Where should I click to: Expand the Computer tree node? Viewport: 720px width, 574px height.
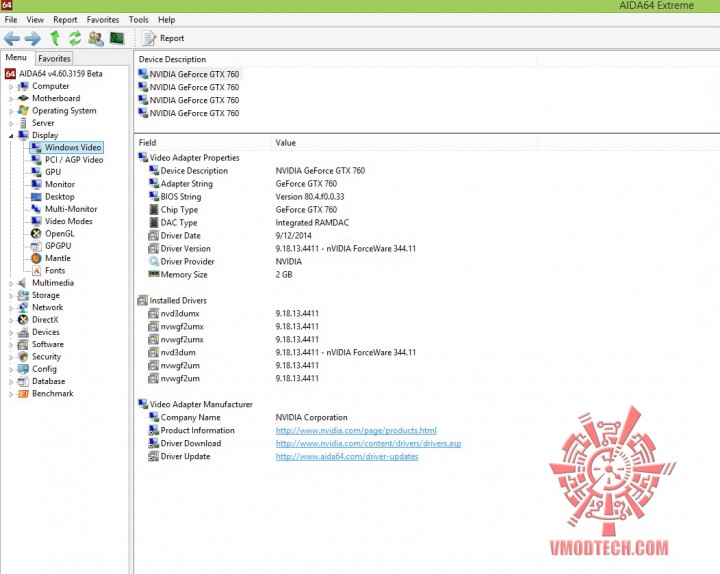coord(11,86)
